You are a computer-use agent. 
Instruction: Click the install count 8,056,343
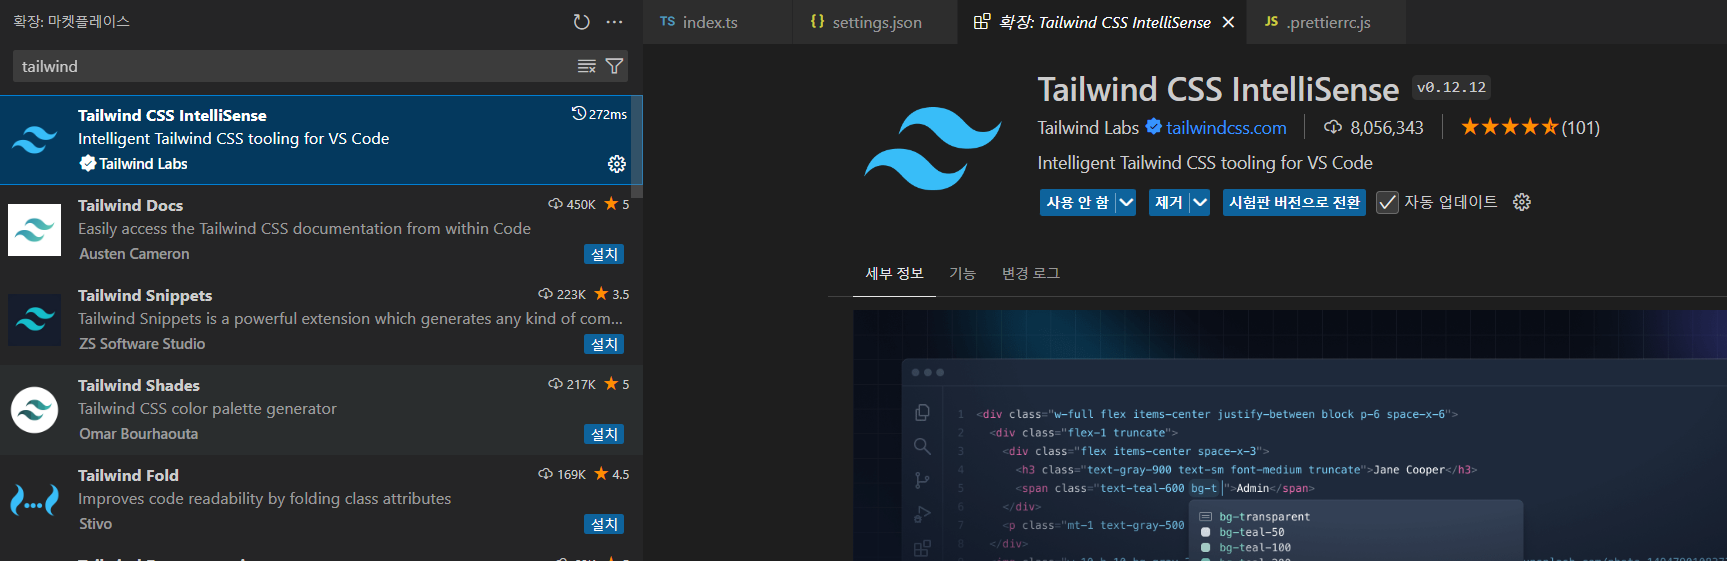[x=1374, y=127]
